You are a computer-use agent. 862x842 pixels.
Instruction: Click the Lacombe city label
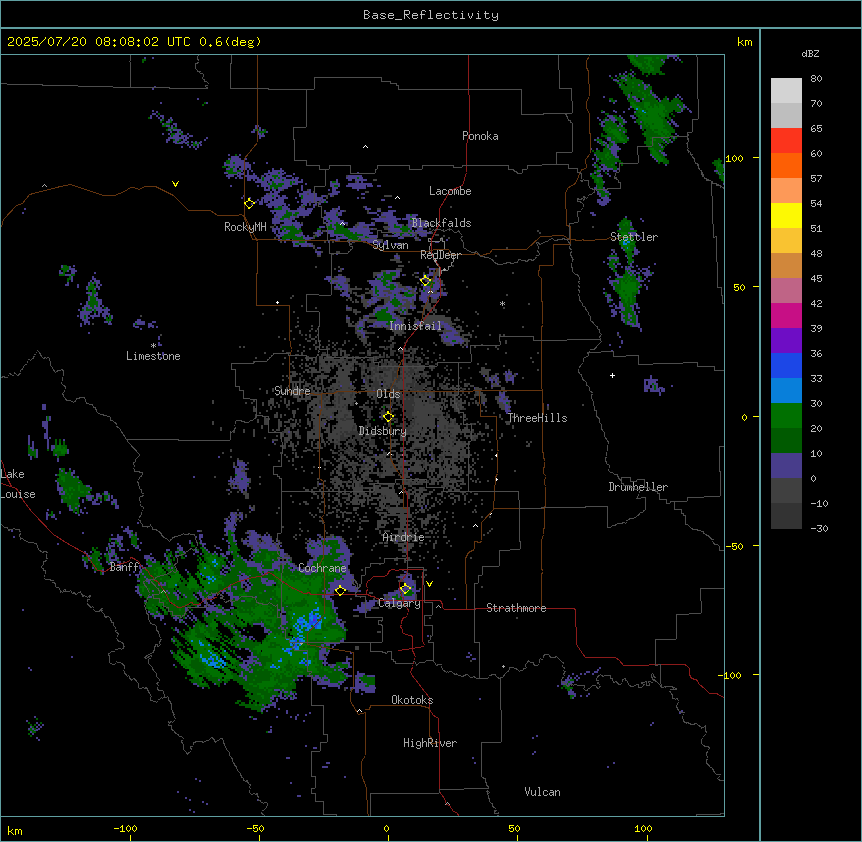[450, 191]
